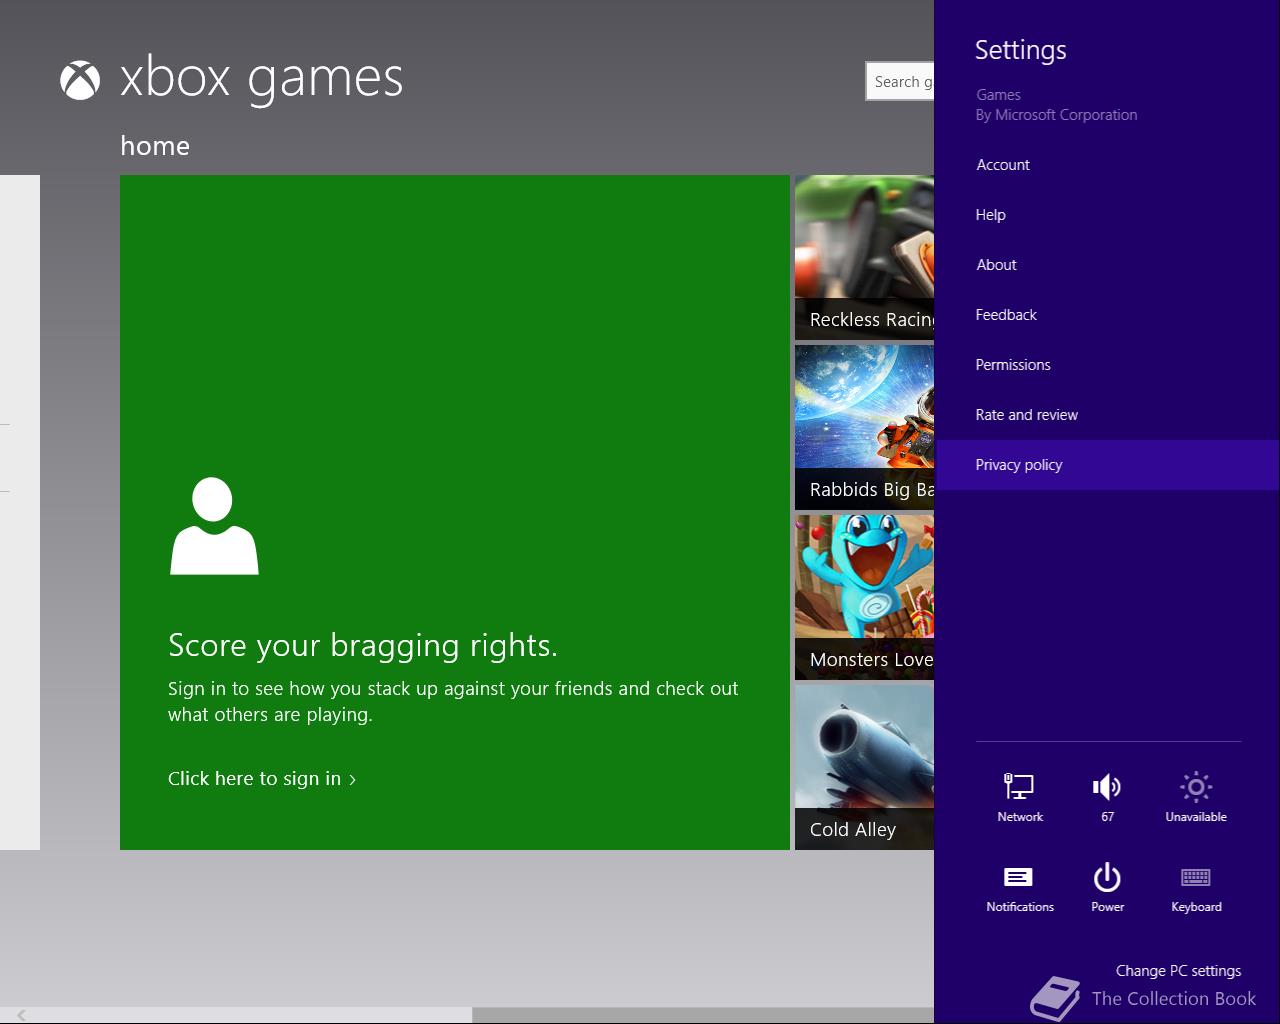Open the Reckless Racing game tile
This screenshot has width=1280, height=1024.
[x=864, y=258]
